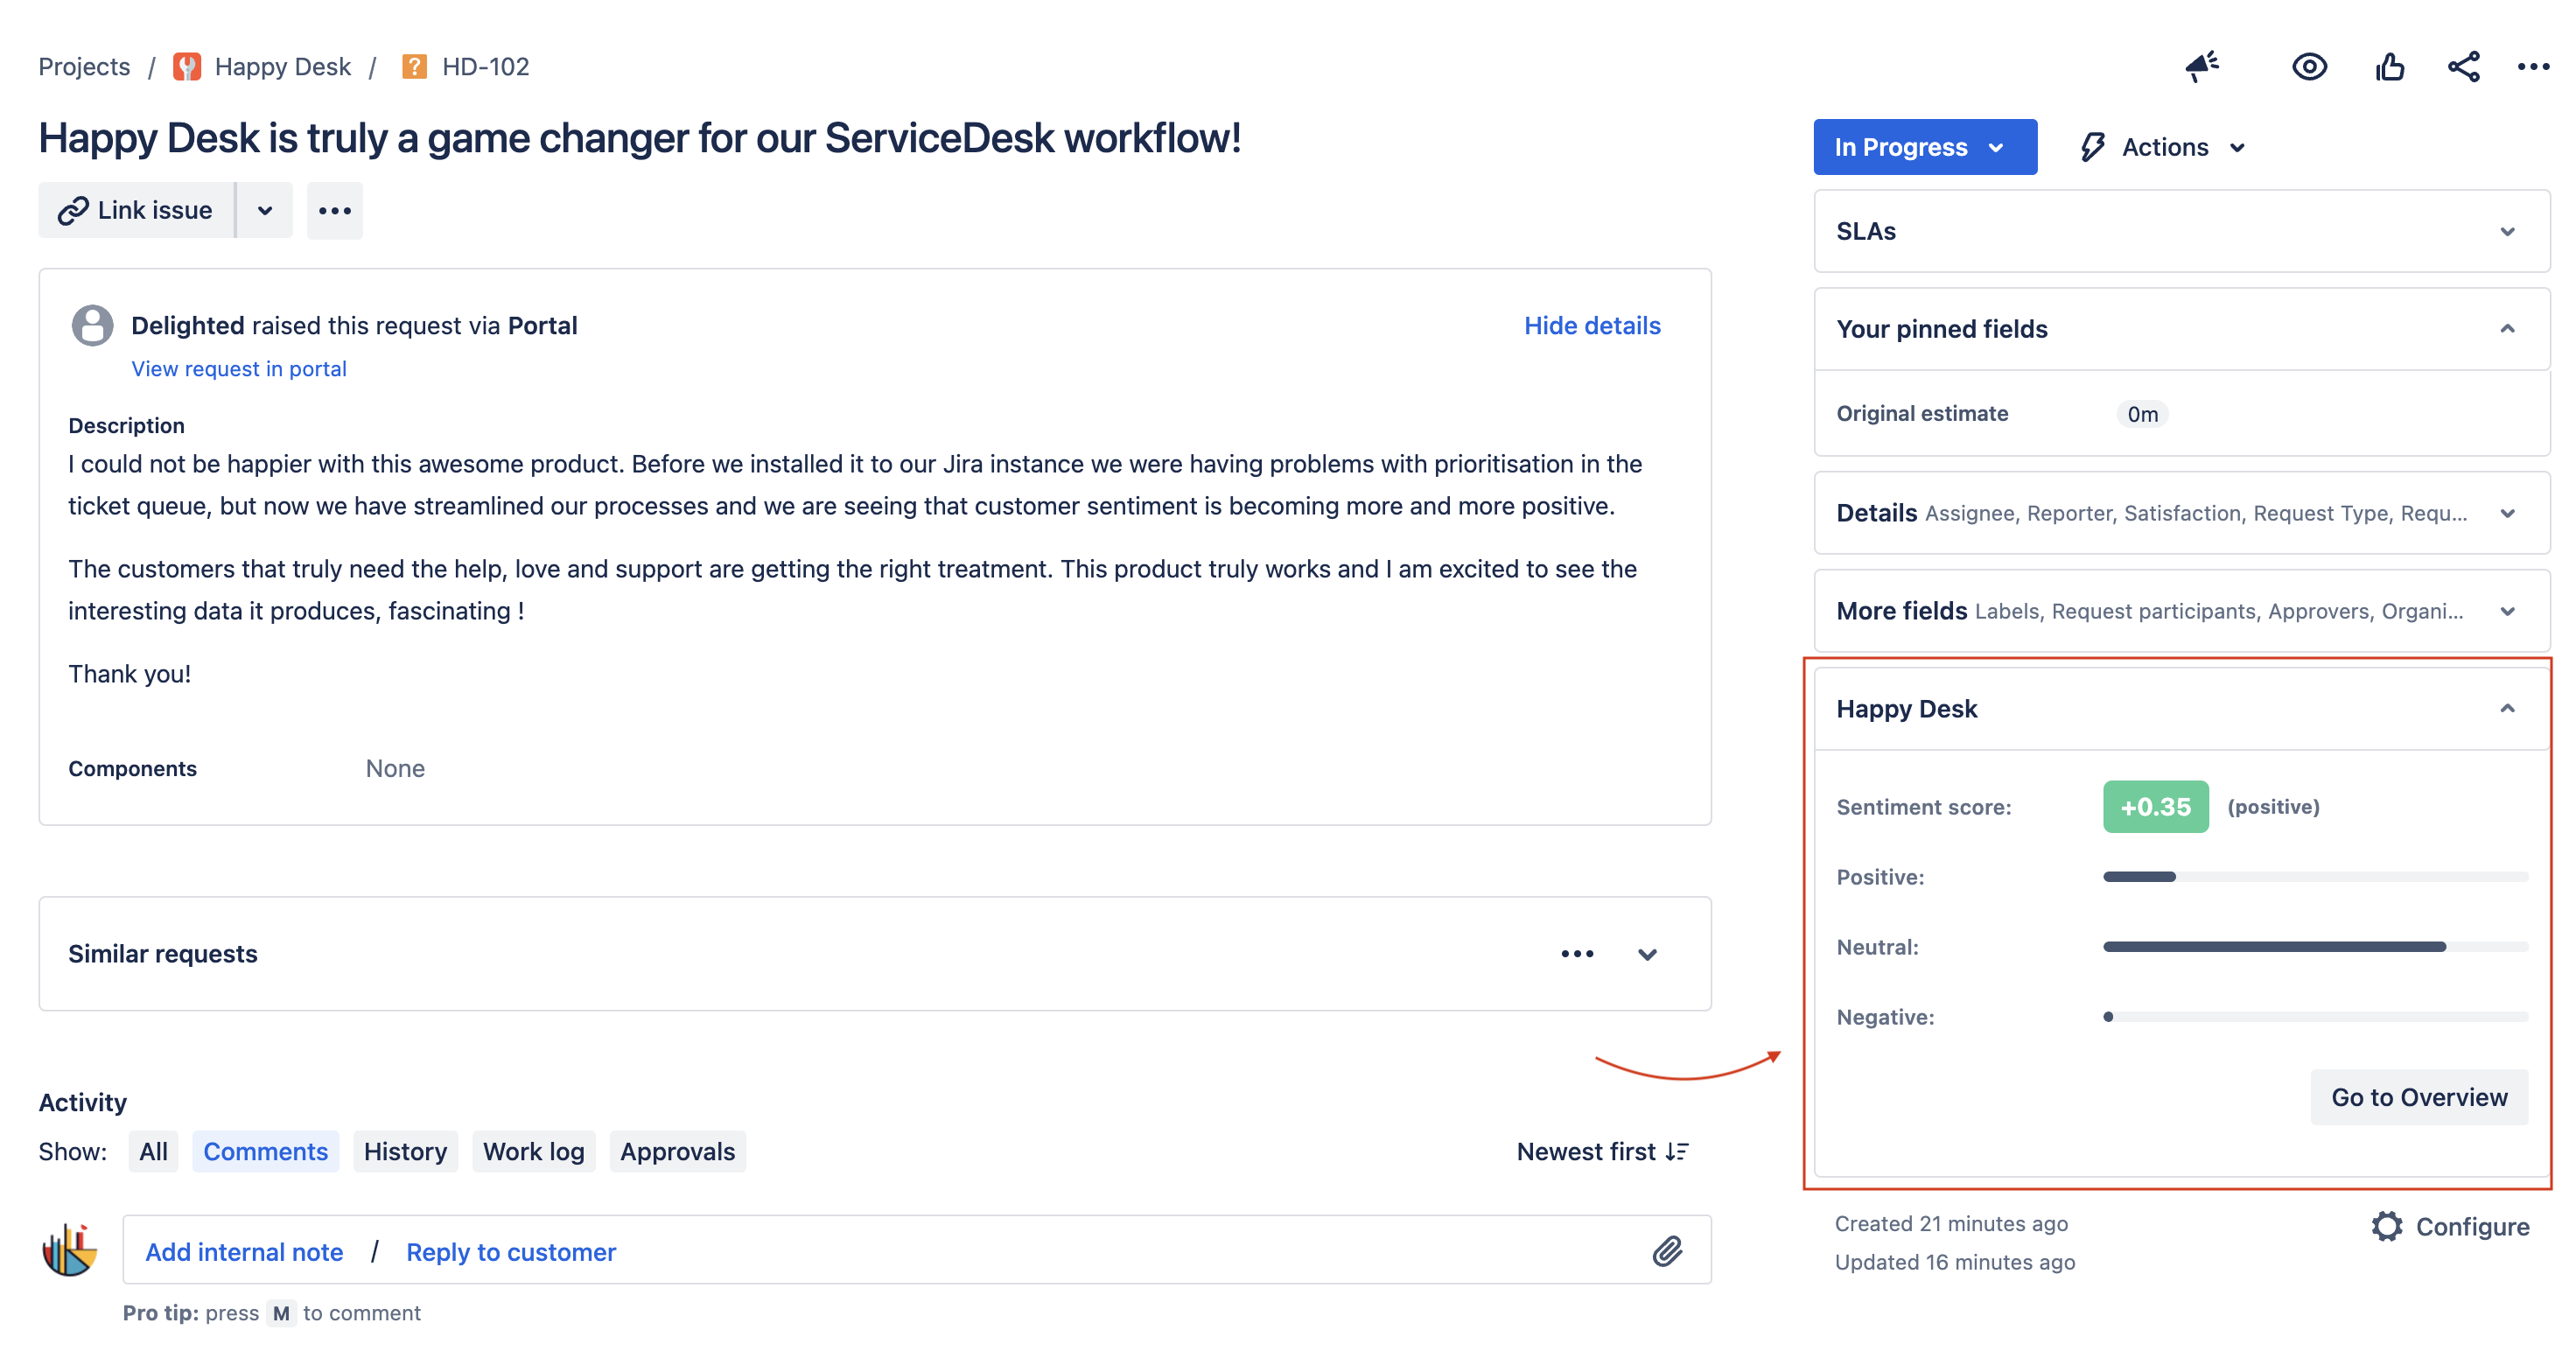Click Go to Overview button
This screenshot has width=2576, height=1365.
pyautogui.click(x=2418, y=1097)
